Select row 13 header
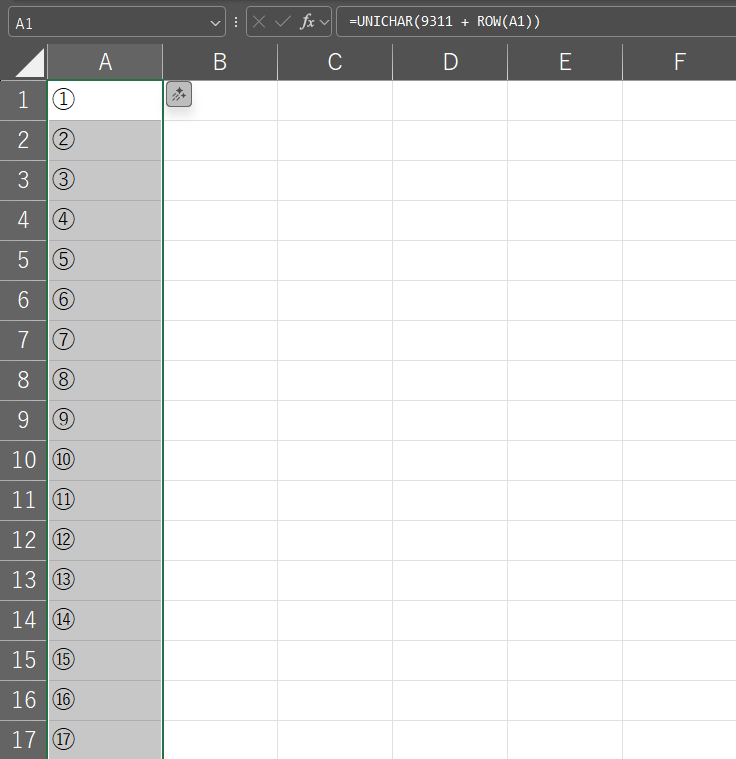 click(x=23, y=580)
